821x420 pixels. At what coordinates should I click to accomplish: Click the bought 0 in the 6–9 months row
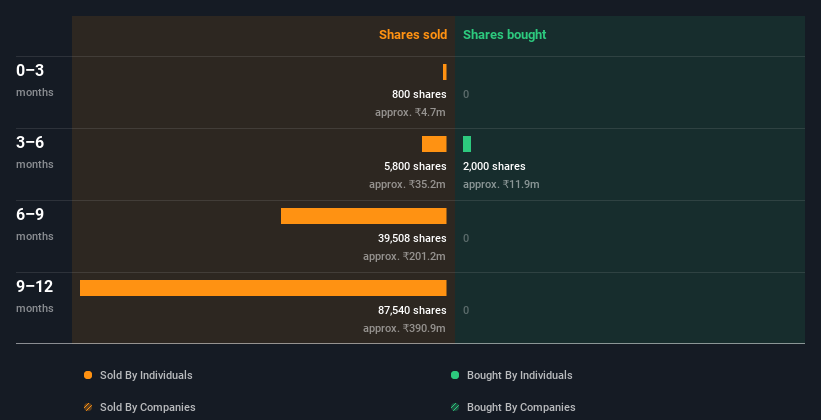click(x=466, y=238)
